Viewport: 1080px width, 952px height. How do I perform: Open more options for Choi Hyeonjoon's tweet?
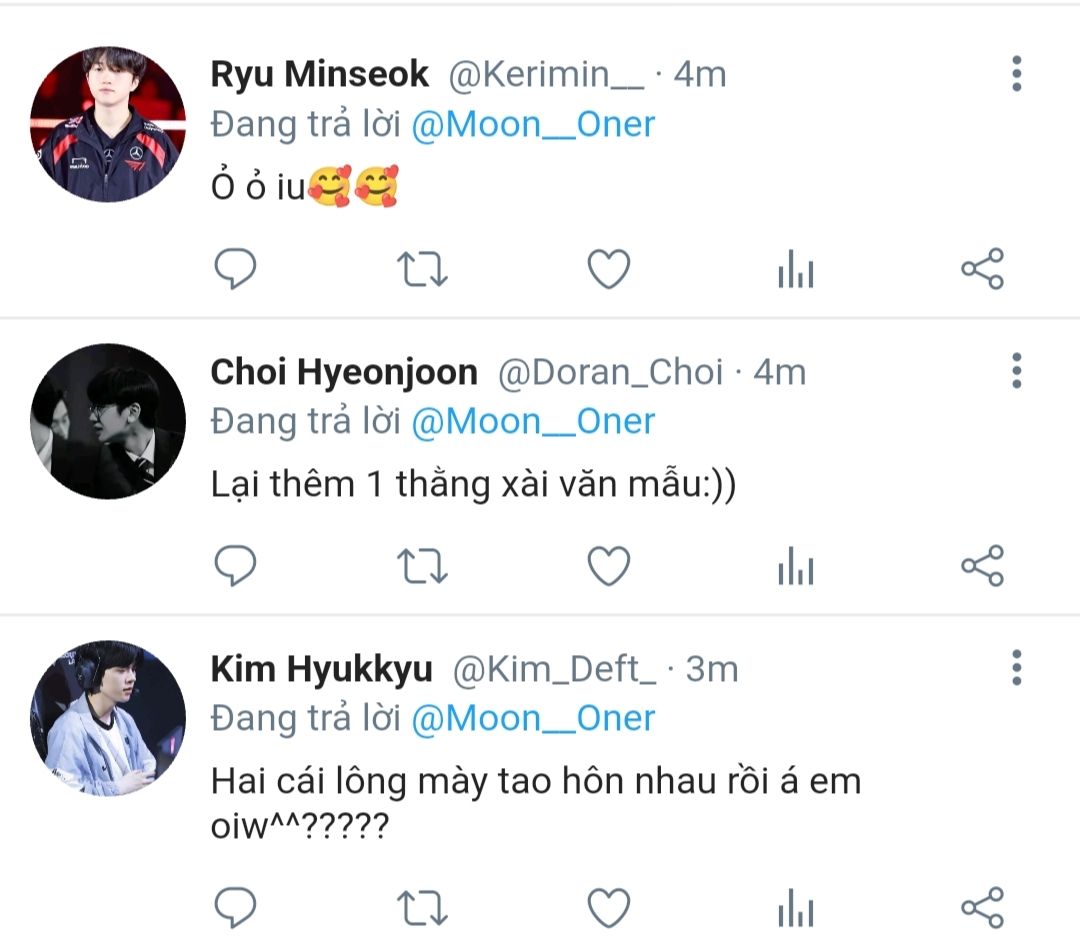click(x=1016, y=371)
